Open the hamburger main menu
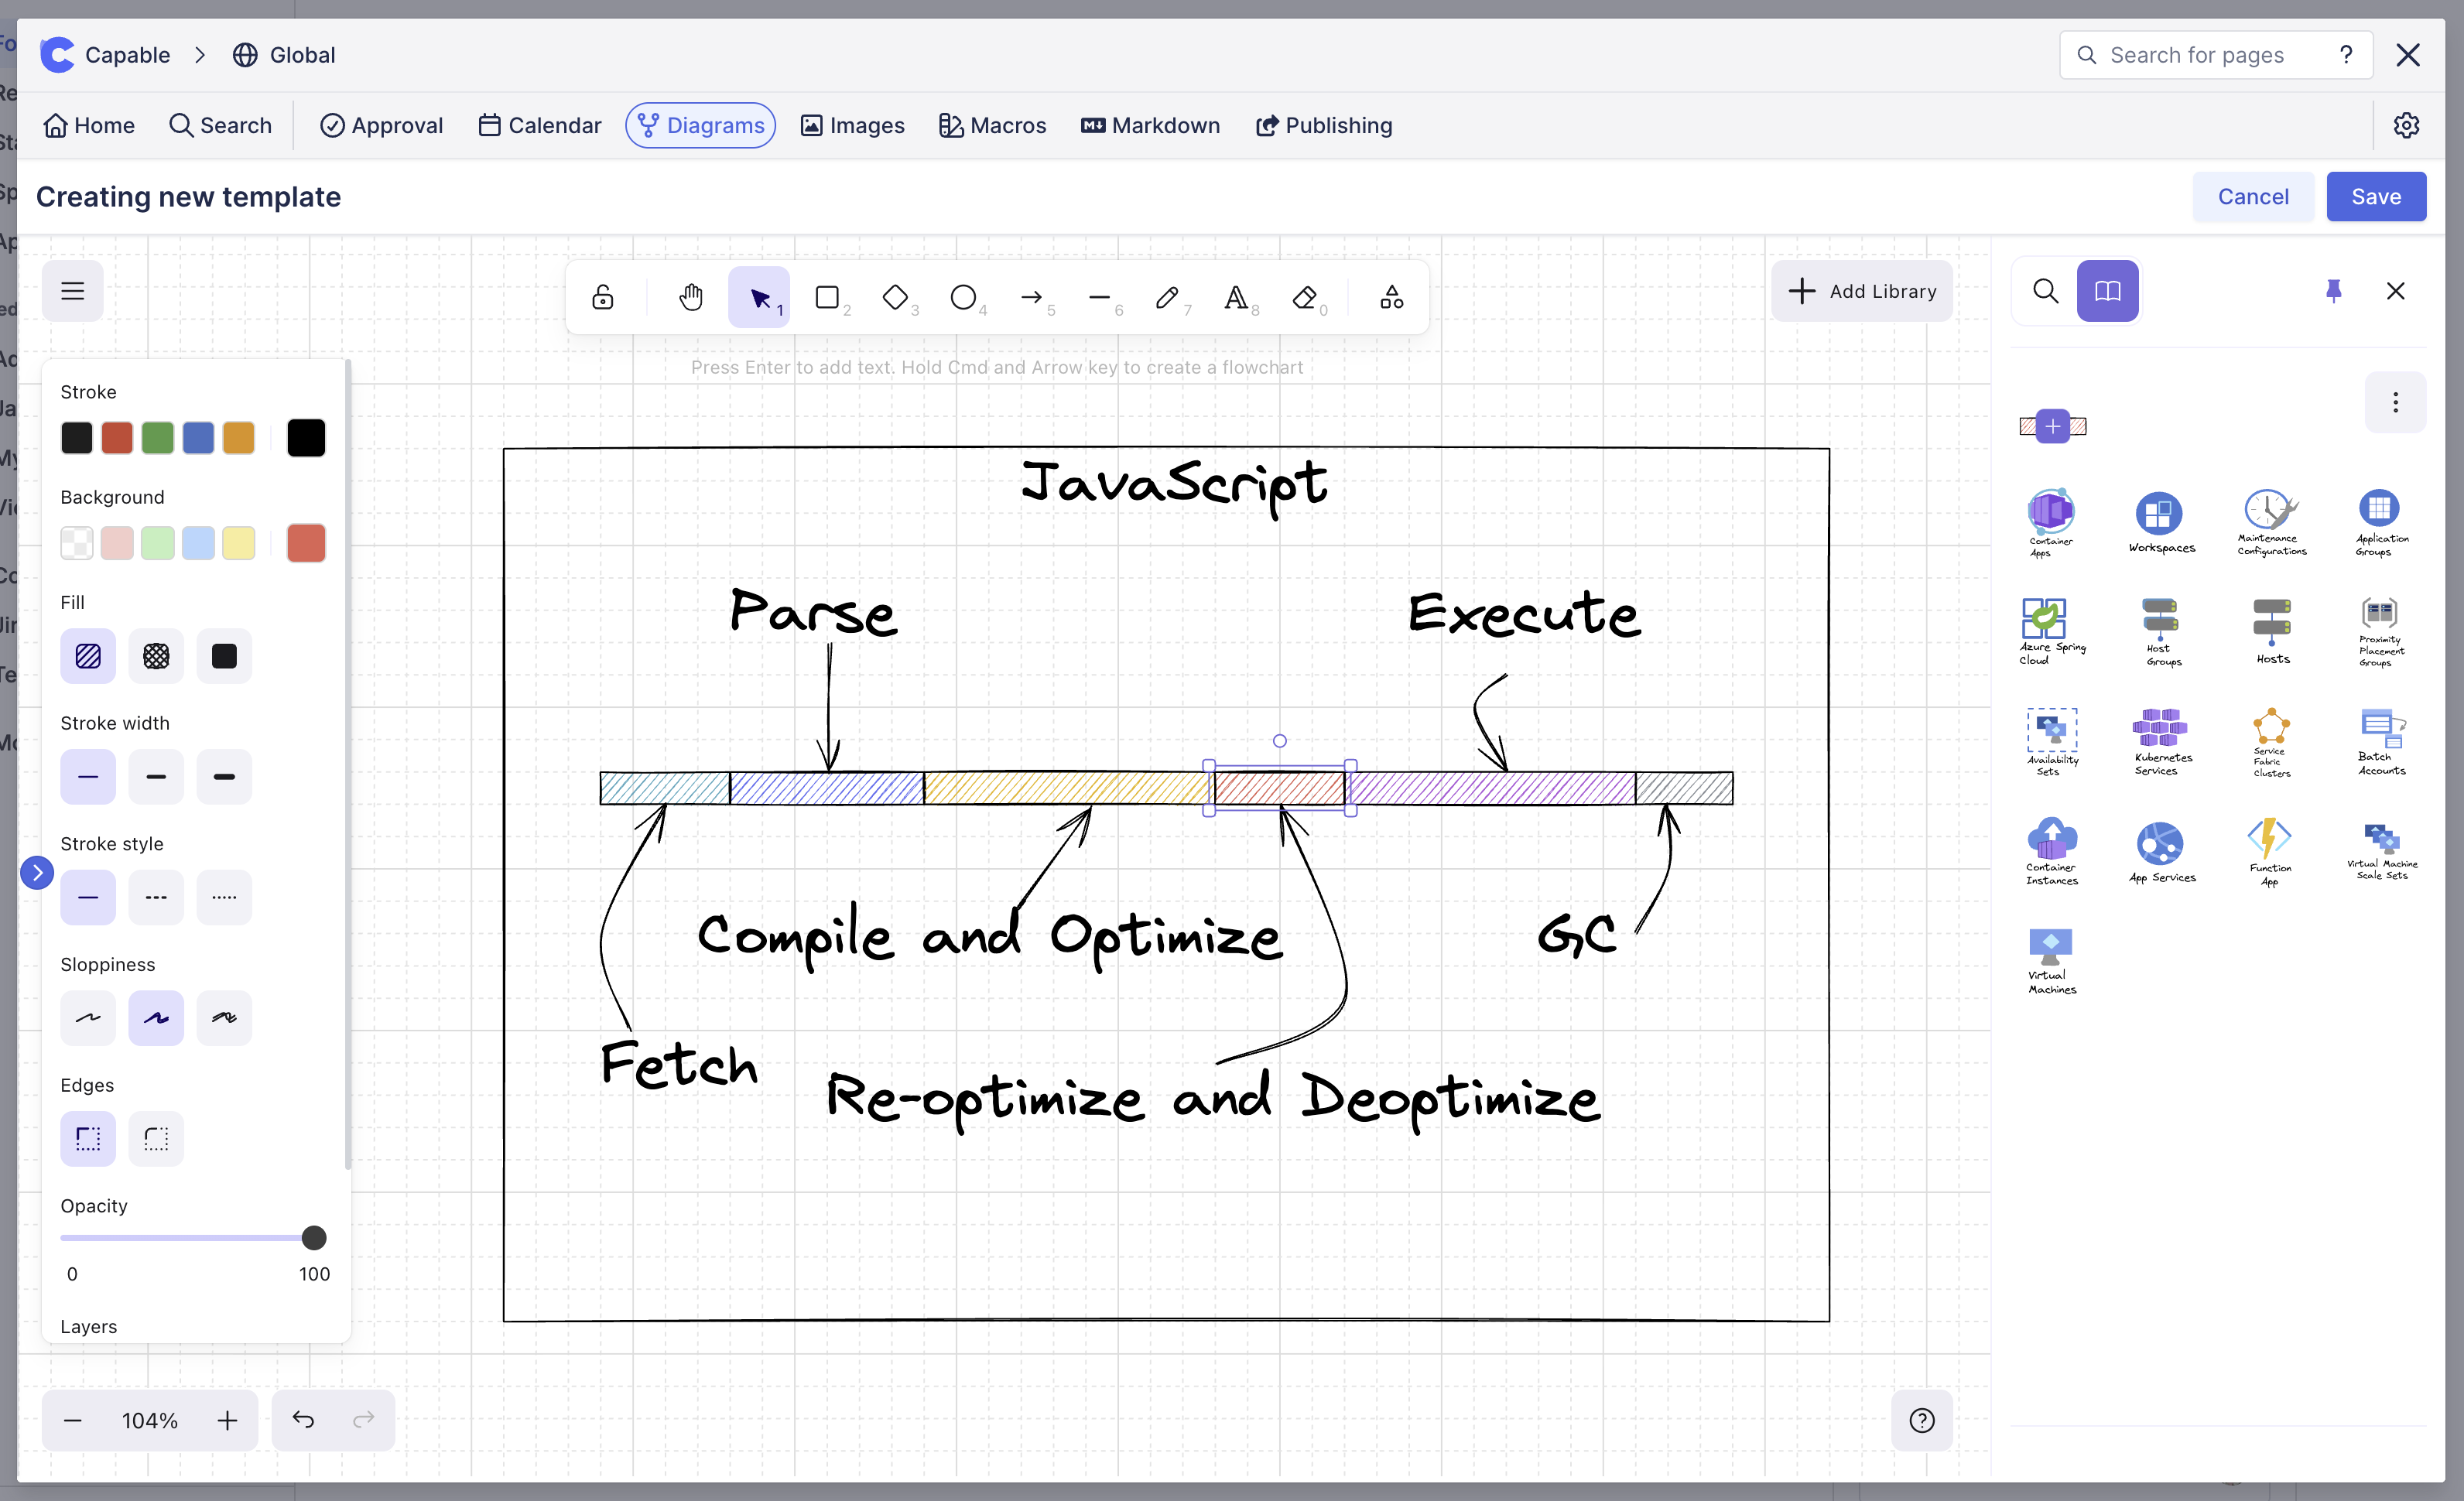The width and height of the screenshot is (2464, 1501). 72,291
